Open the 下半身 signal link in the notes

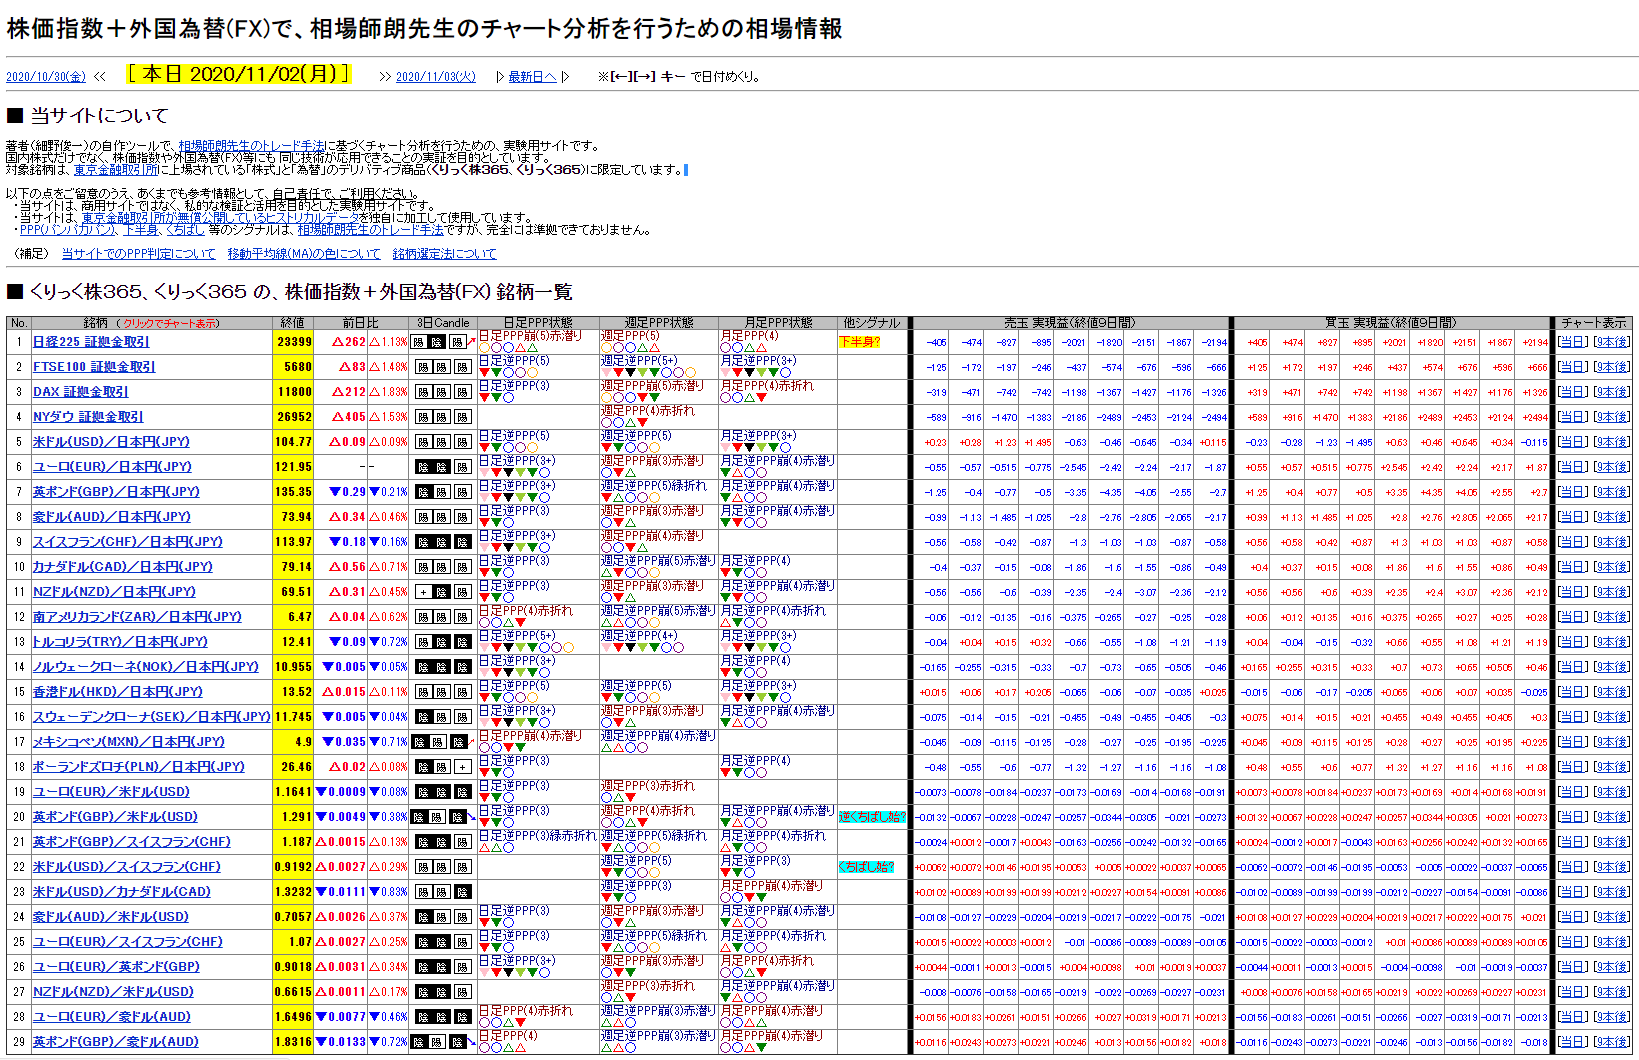[141, 230]
